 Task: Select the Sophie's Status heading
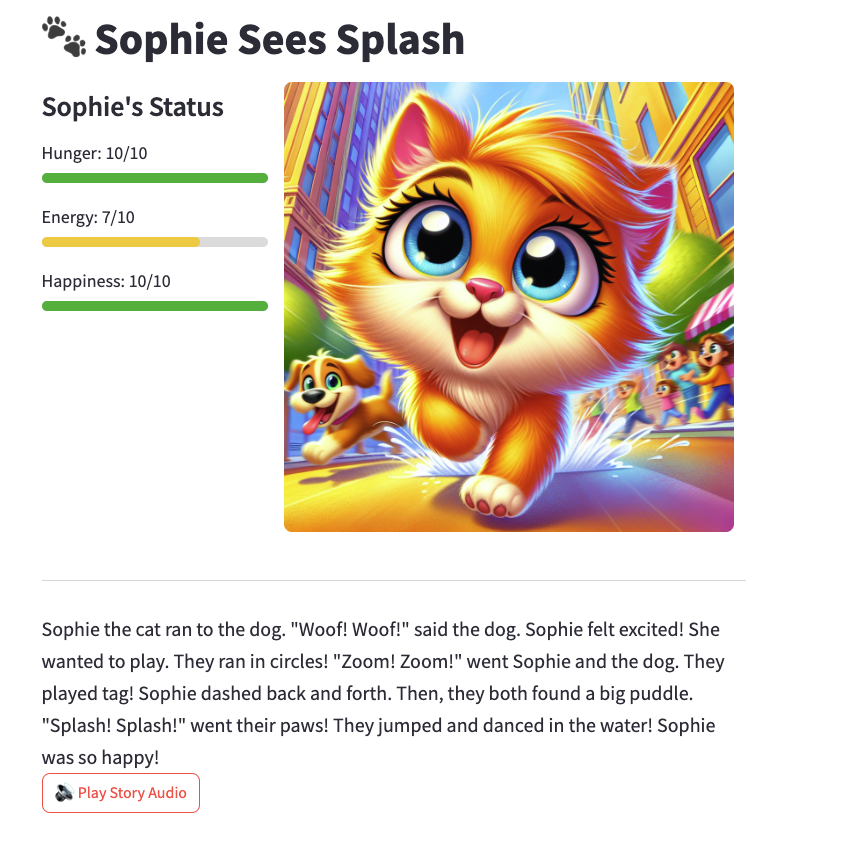coord(132,107)
